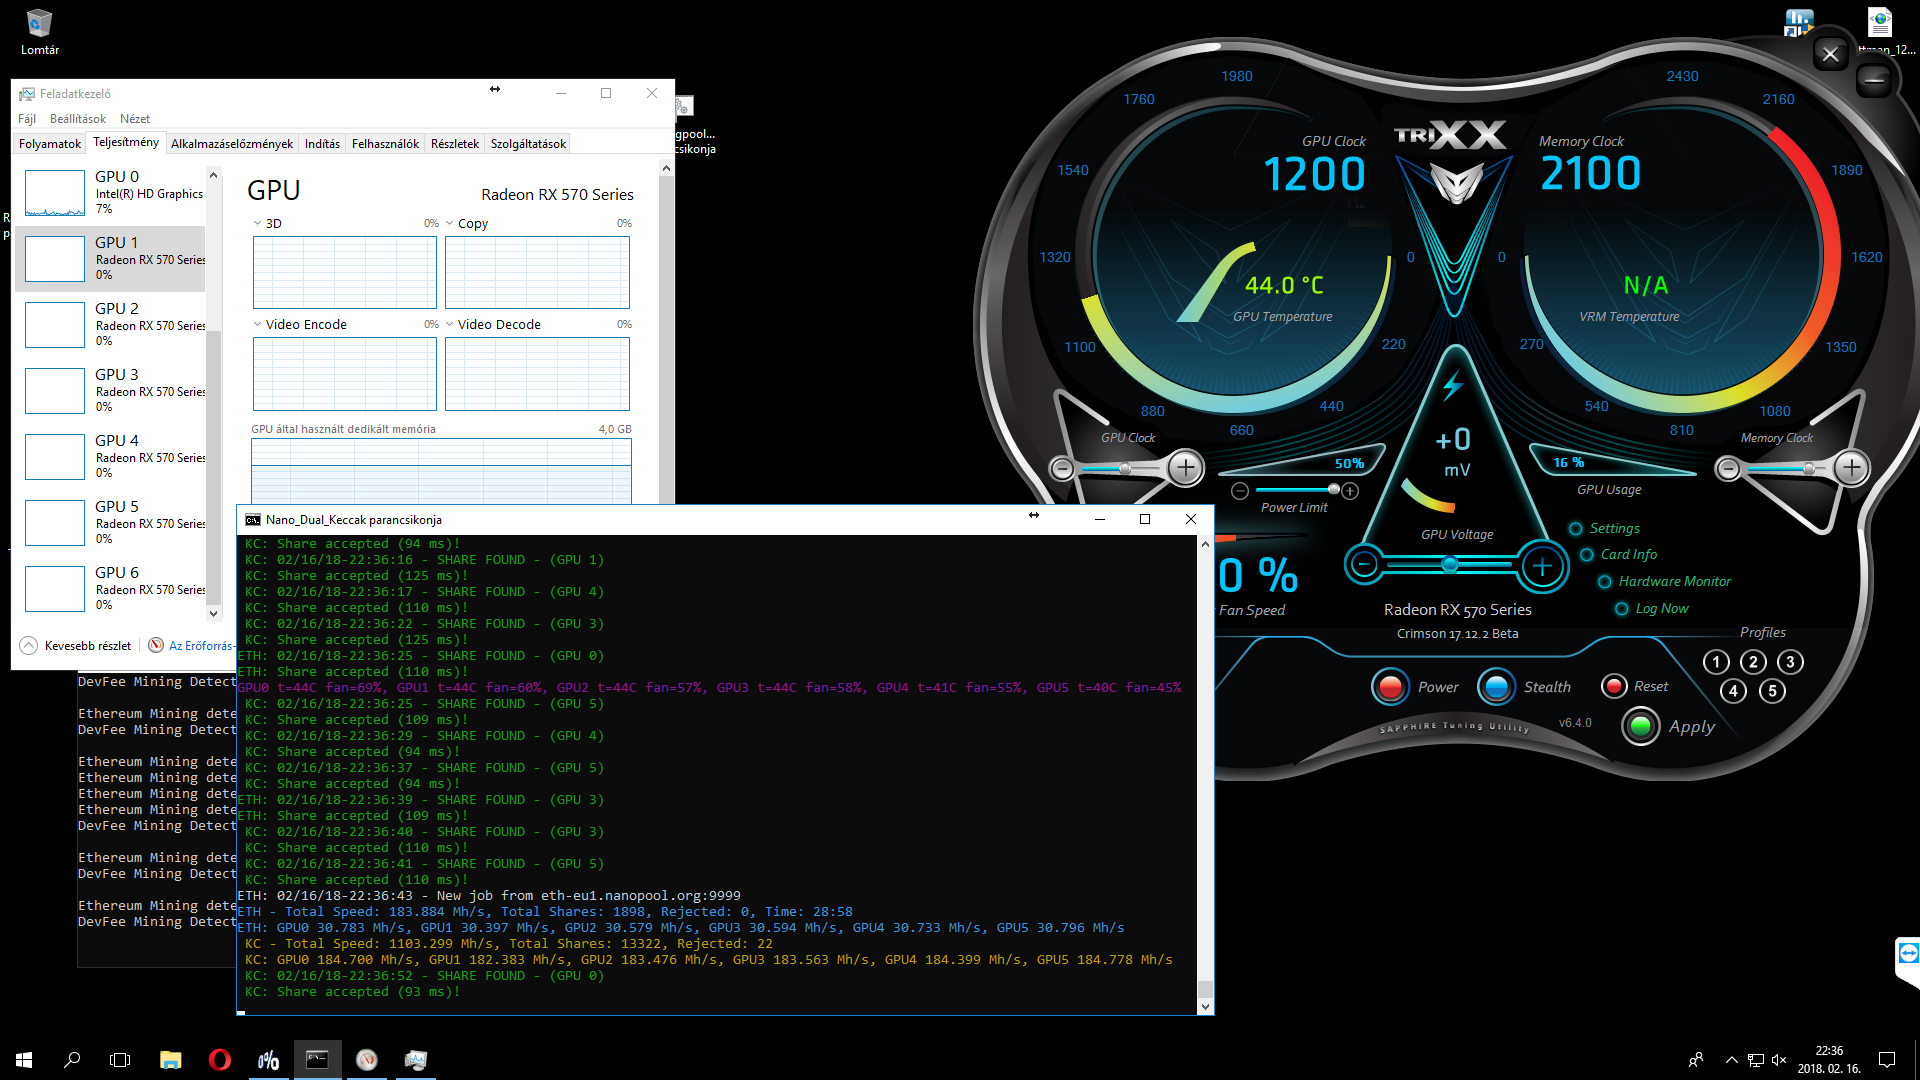Open the Beállítások menu
The height and width of the screenshot is (1080, 1920).
[x=77, y=119]
